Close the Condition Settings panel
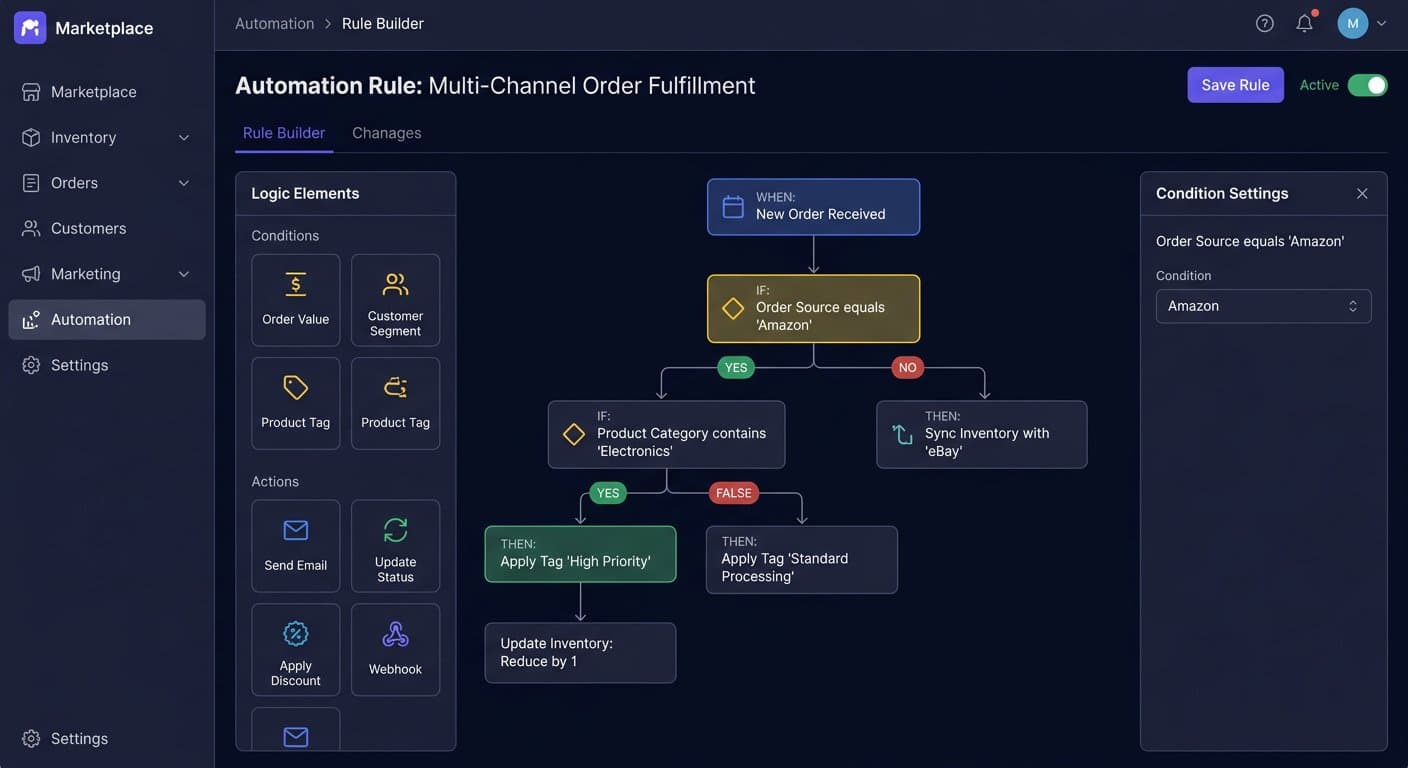This screenshot has height=768, width=1408. [1362, 194]
